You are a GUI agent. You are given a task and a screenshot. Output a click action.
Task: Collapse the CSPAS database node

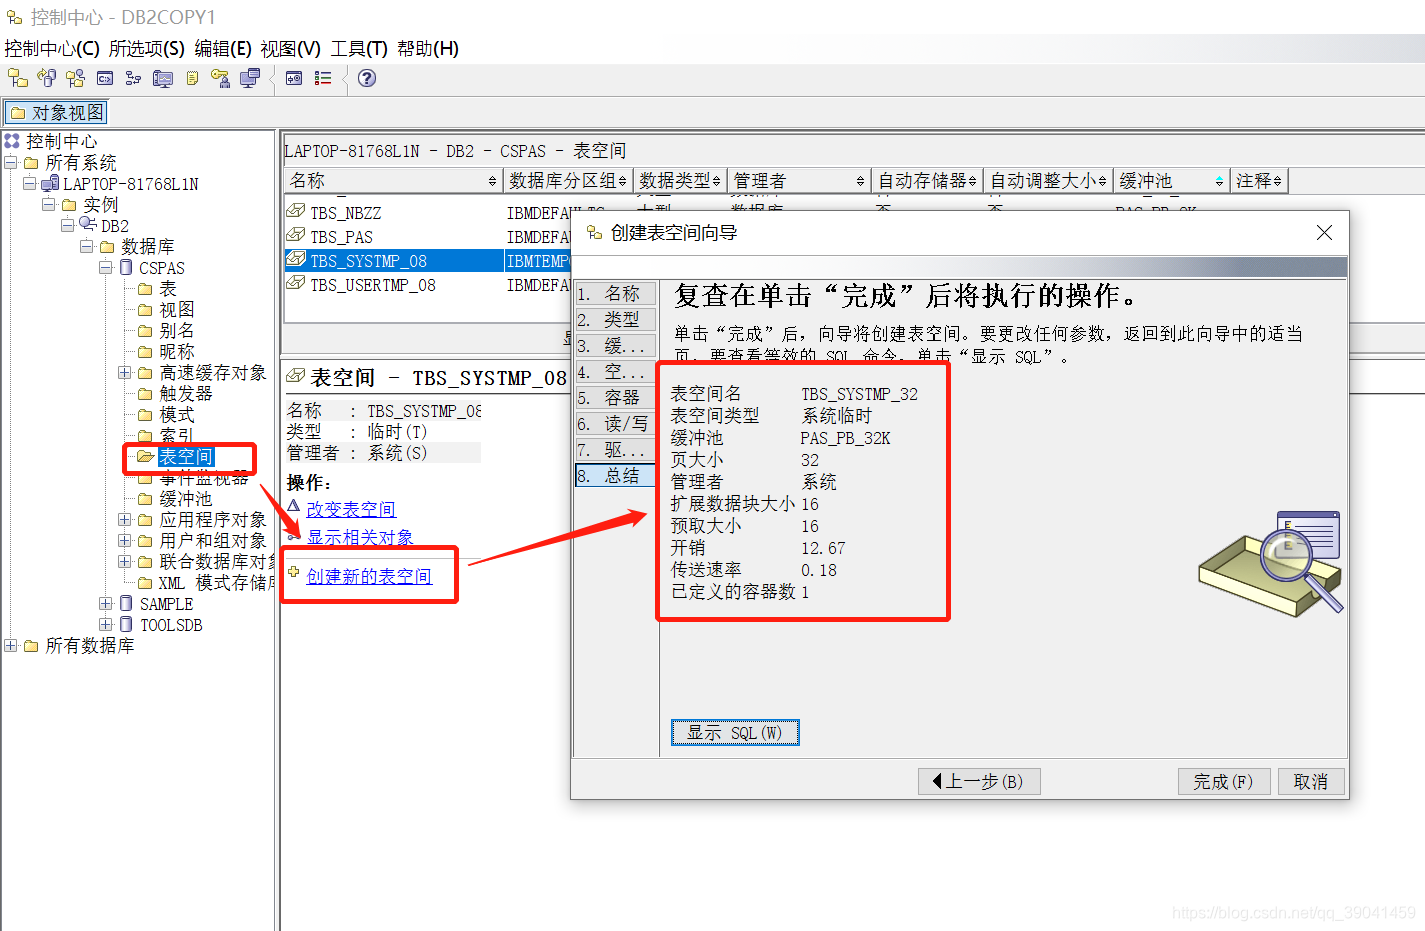106,267
